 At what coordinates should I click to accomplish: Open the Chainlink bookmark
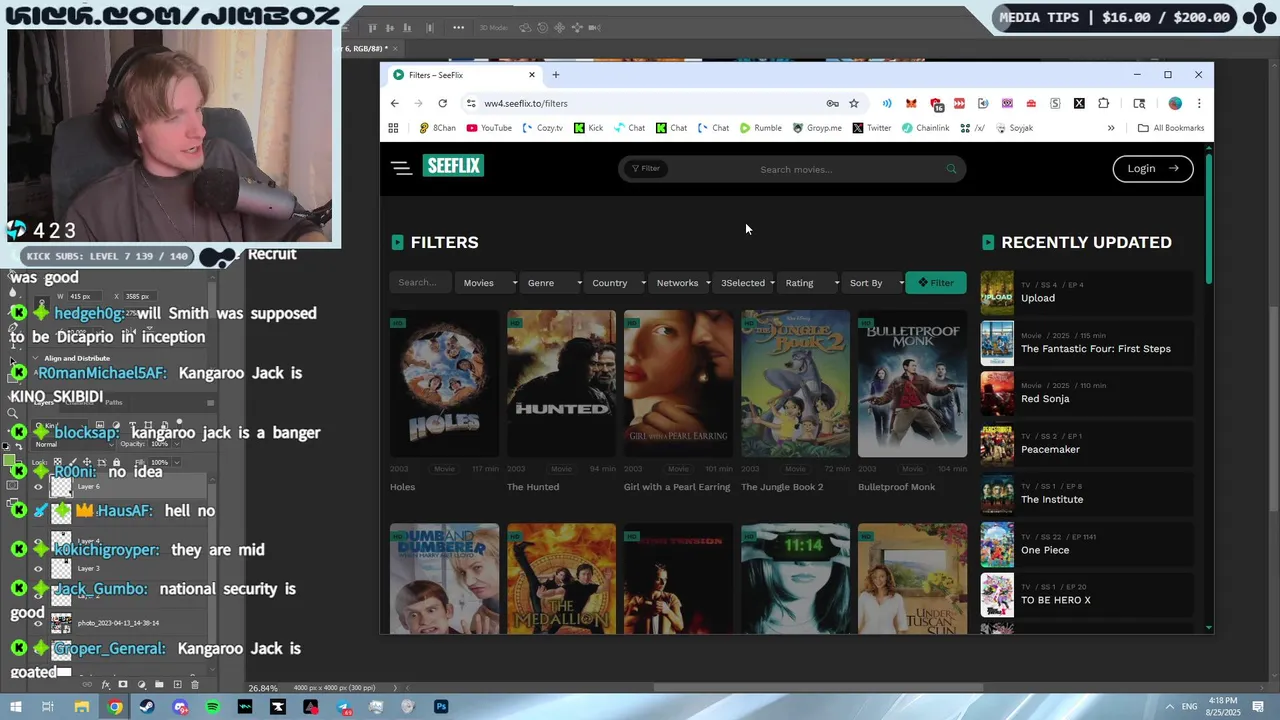pos(925,128)
